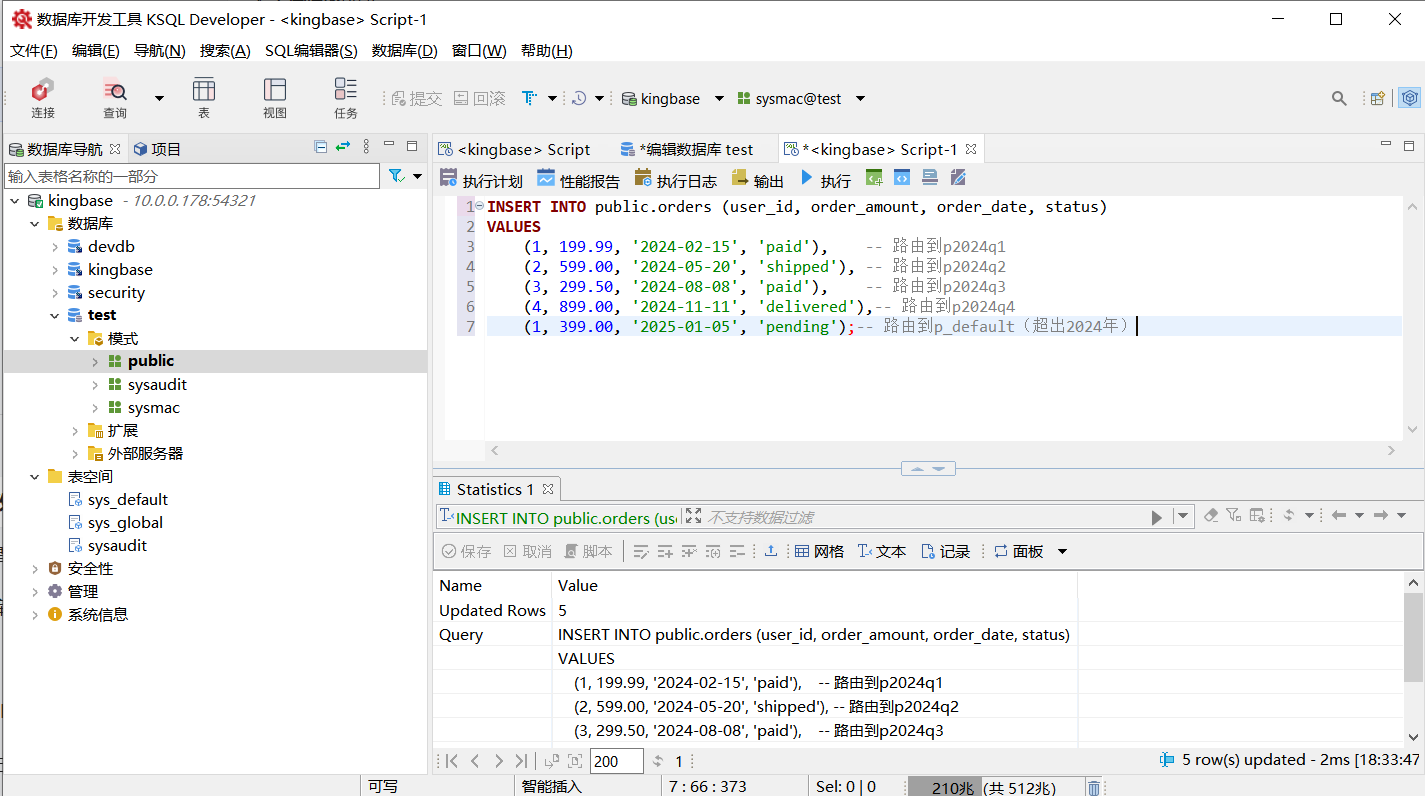The width and height of the screenshot is (1425, 796).
Task: Click the table name filter input field
Action: click(192, 176)
